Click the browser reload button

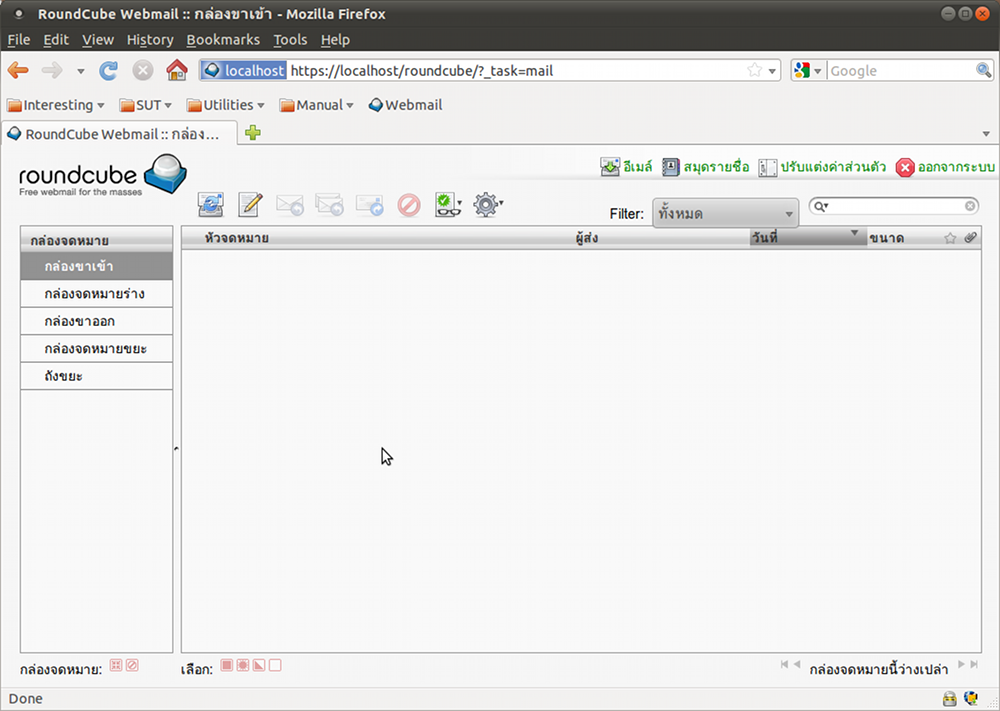pyautogui.click(x=108, y=70)
